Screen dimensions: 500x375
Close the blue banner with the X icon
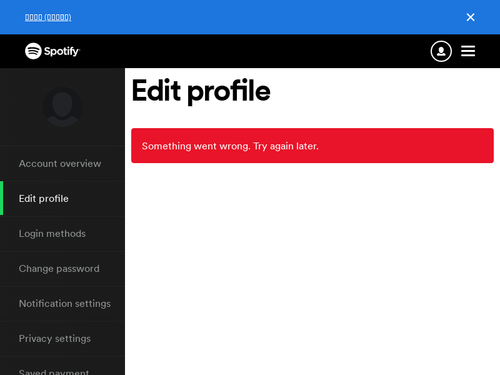pos(470,17)
